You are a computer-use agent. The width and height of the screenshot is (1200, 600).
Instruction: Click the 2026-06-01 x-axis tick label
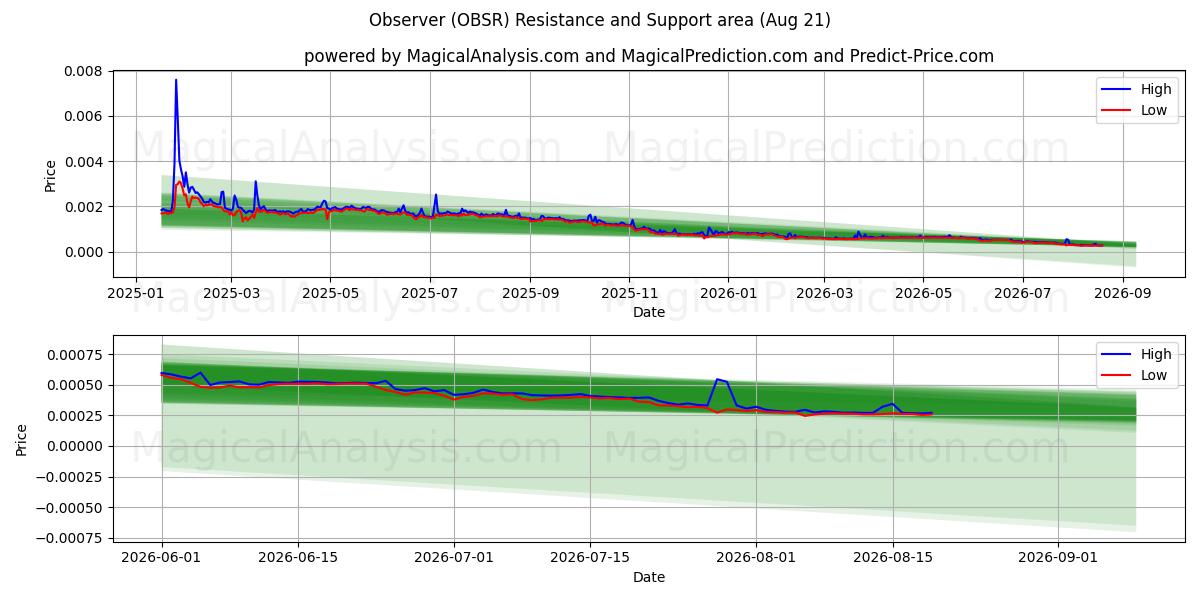[x=162, y=559]
